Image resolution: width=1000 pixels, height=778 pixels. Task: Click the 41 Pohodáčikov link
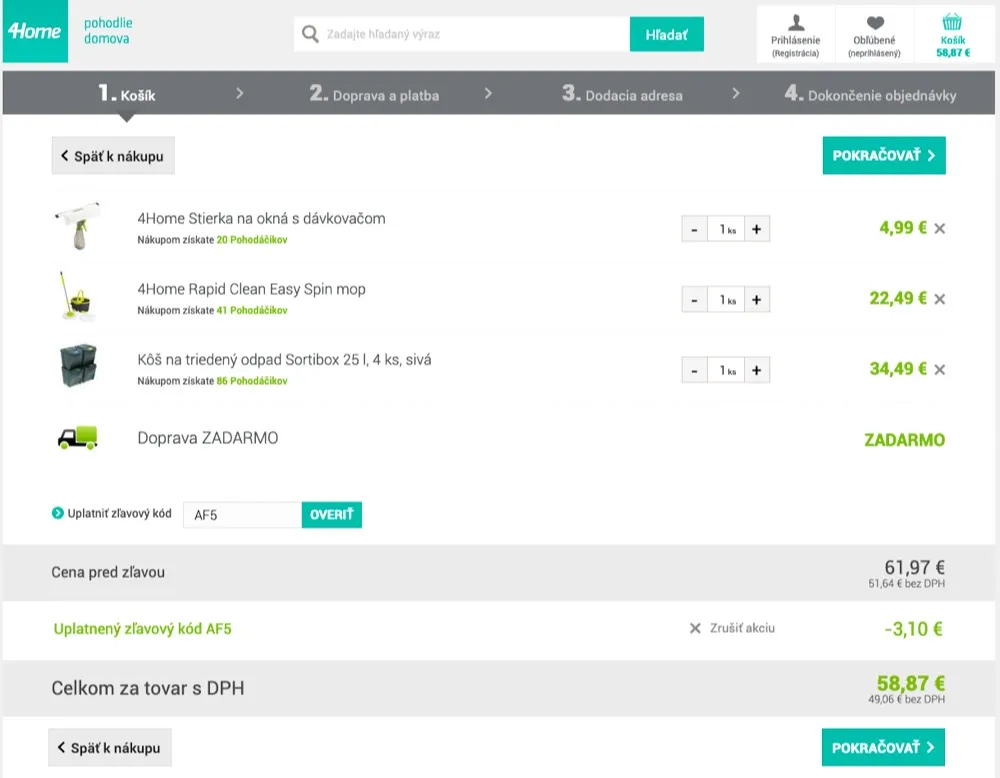coord(252,311)
